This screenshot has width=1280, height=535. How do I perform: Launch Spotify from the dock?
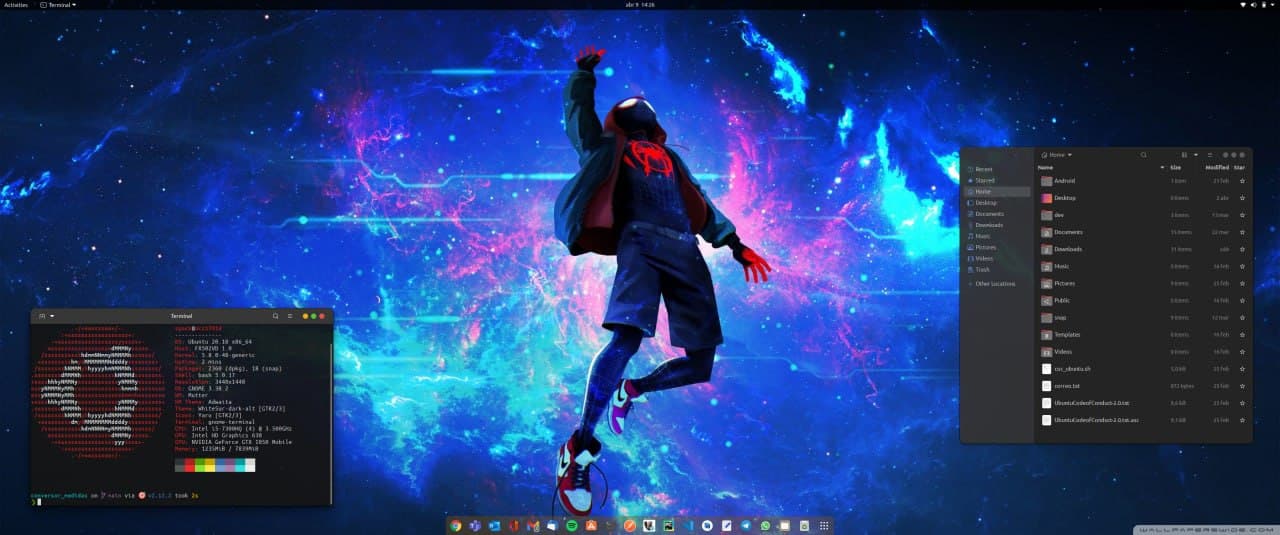(571, 526)
